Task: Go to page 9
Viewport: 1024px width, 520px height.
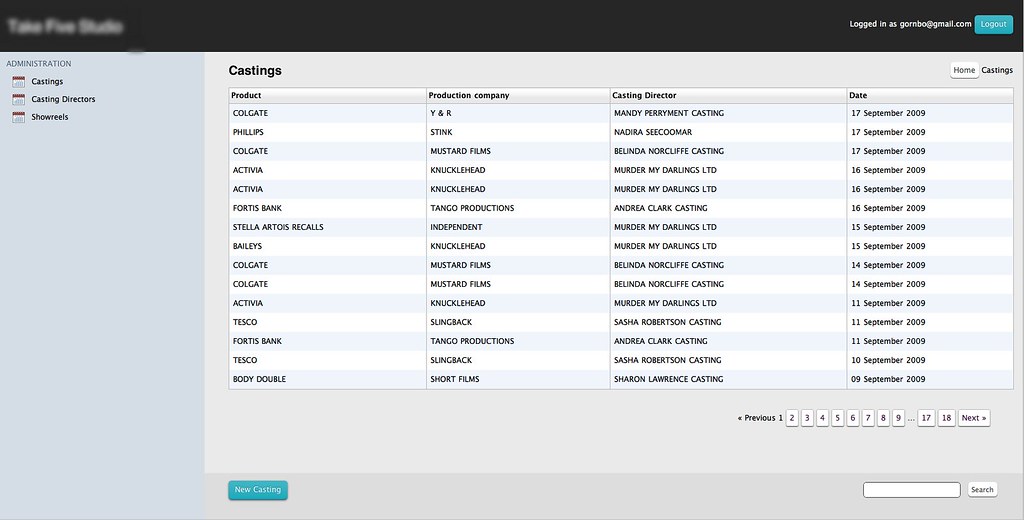Action: [899, 418]
